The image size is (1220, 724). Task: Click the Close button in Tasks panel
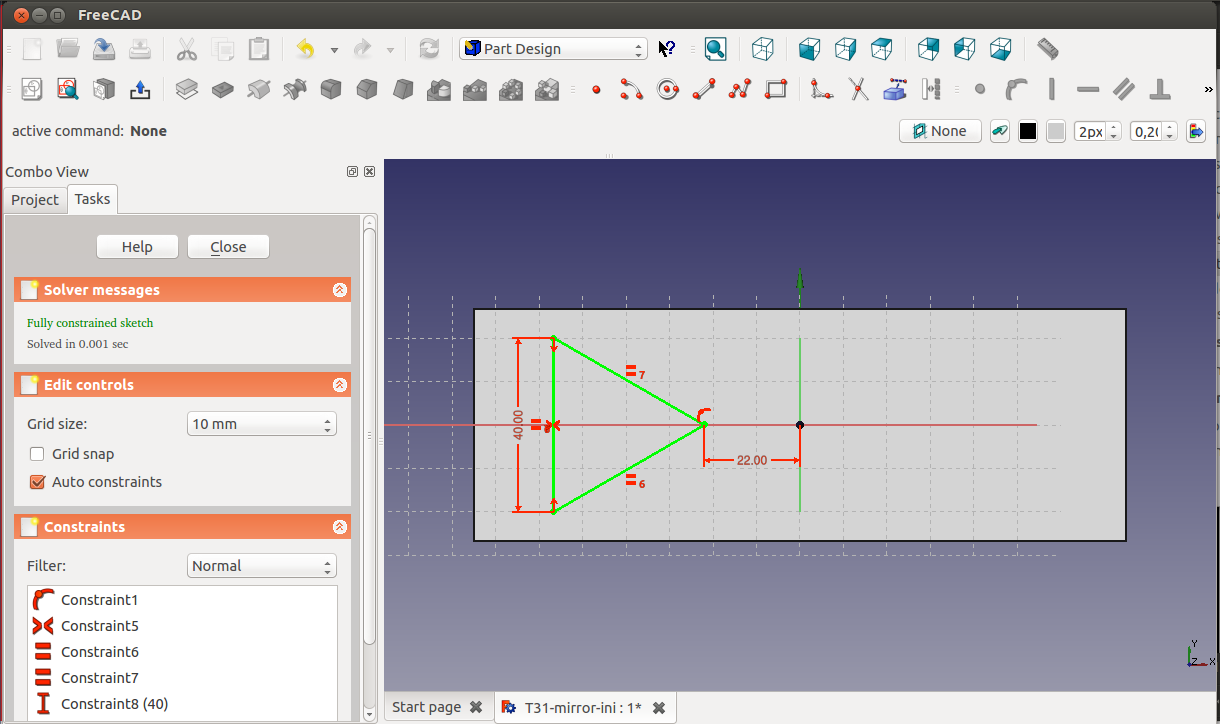[228, 247]
